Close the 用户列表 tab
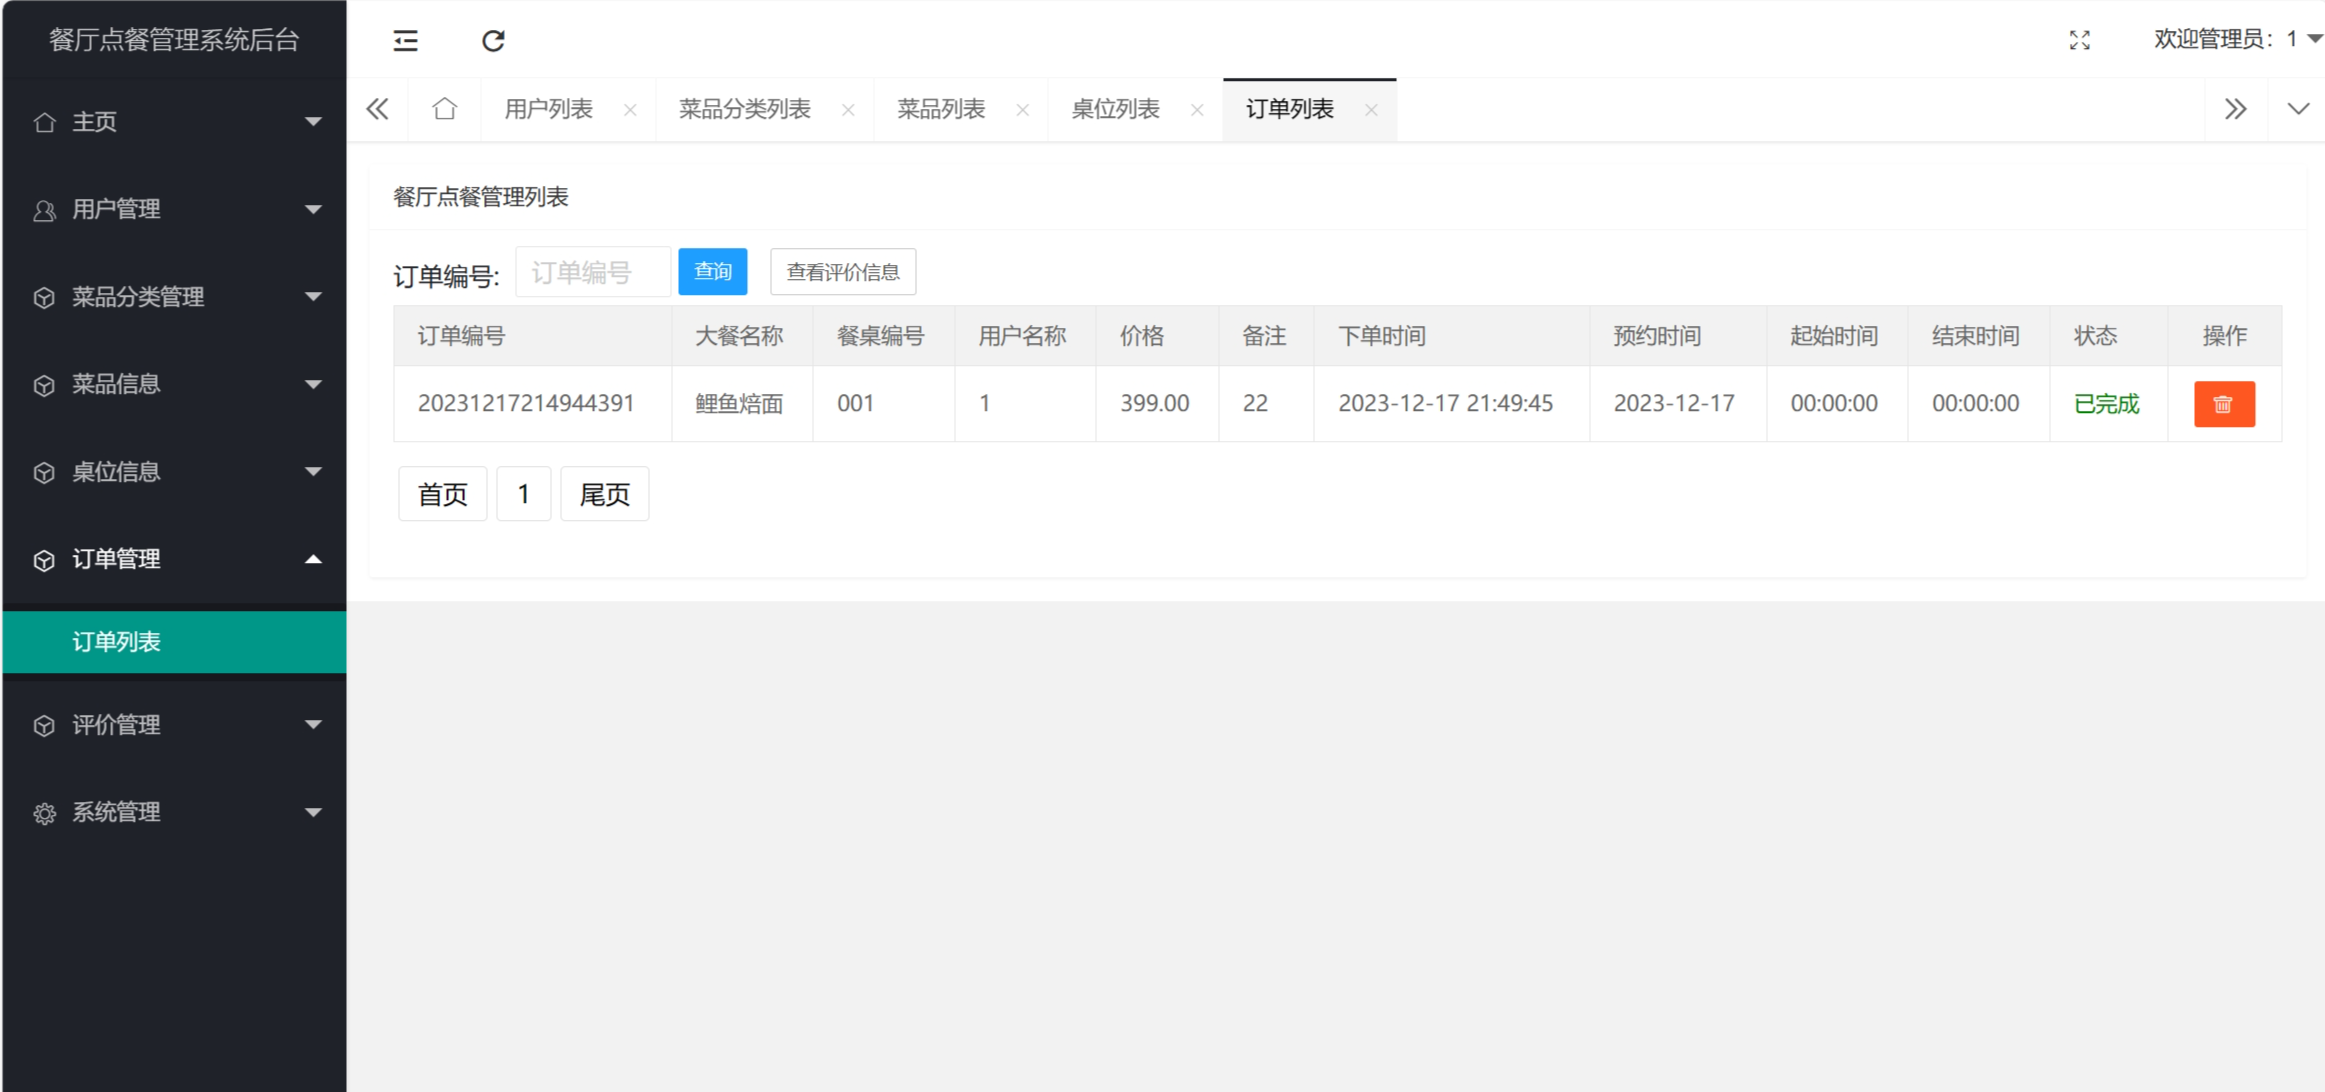 (x=631, y=110)
